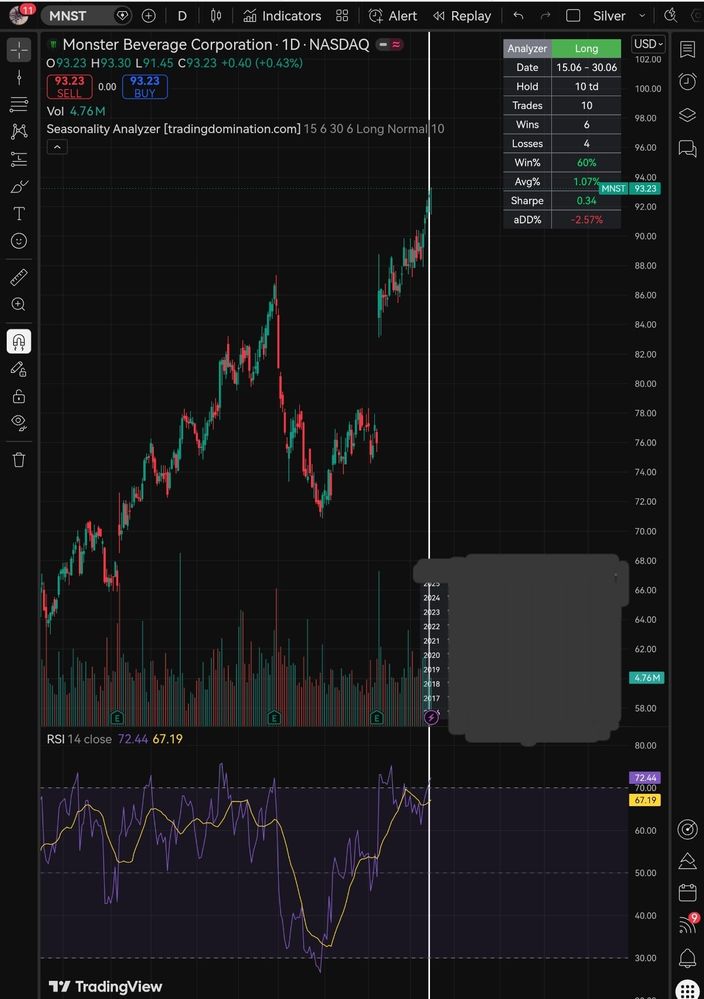Click the MNST 93.23 price label

(x=630, y=189)
